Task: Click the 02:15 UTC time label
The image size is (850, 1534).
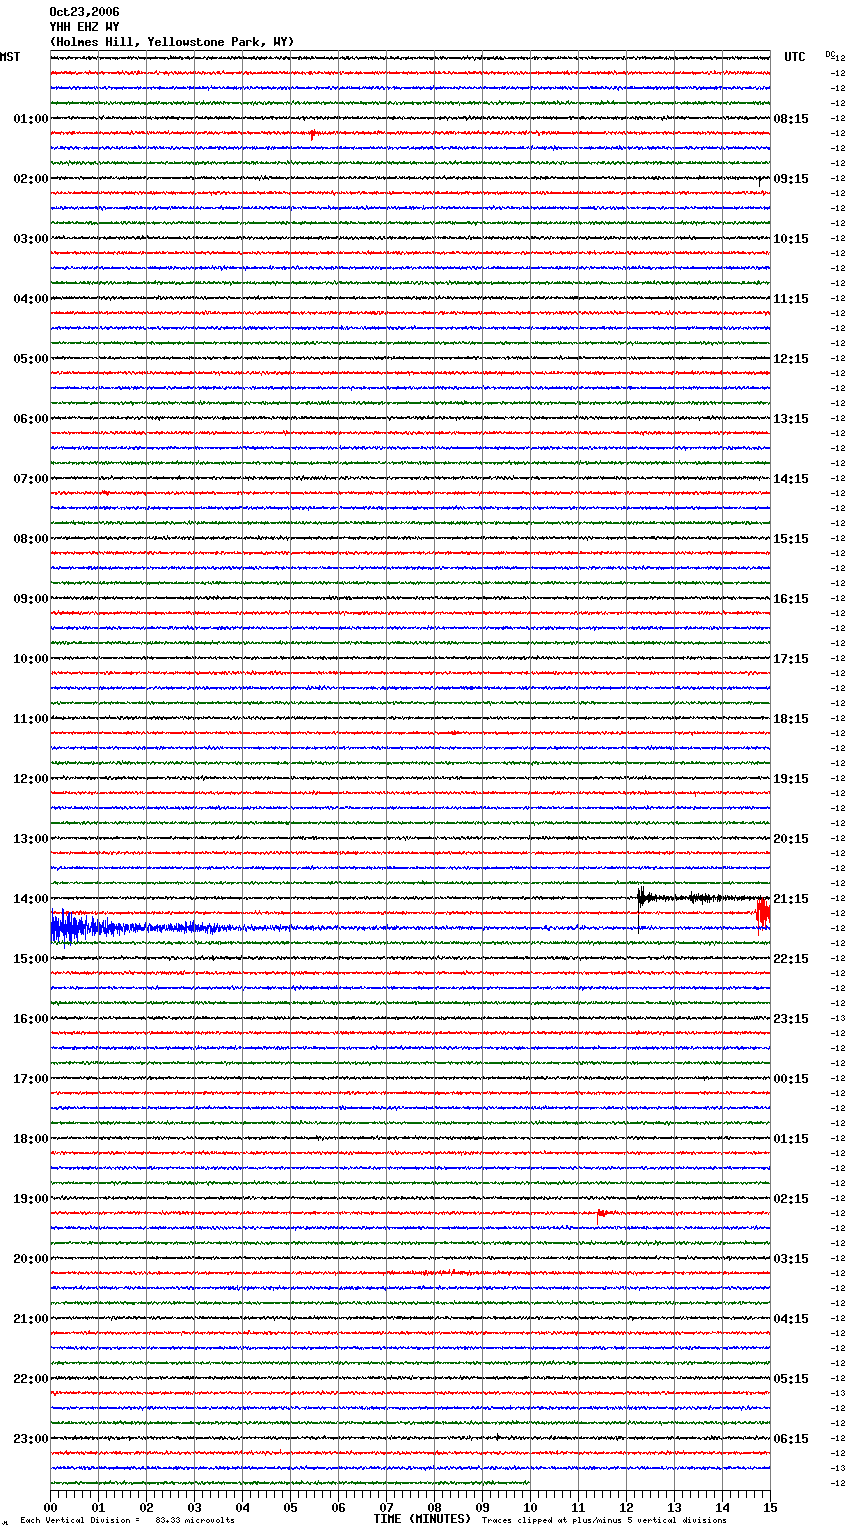Action: [x=791, y=1199]
